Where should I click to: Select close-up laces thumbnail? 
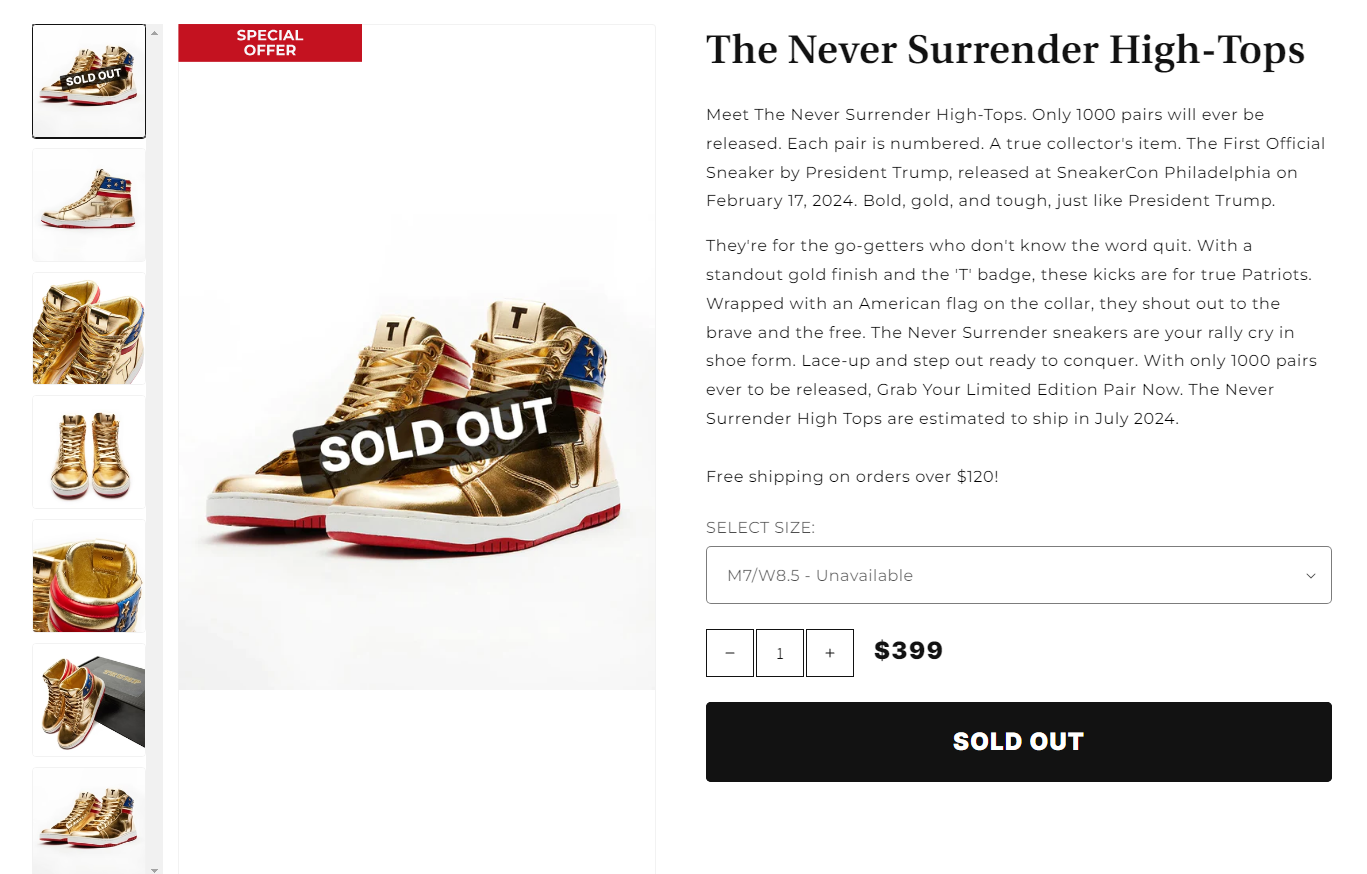pos(89,329)
